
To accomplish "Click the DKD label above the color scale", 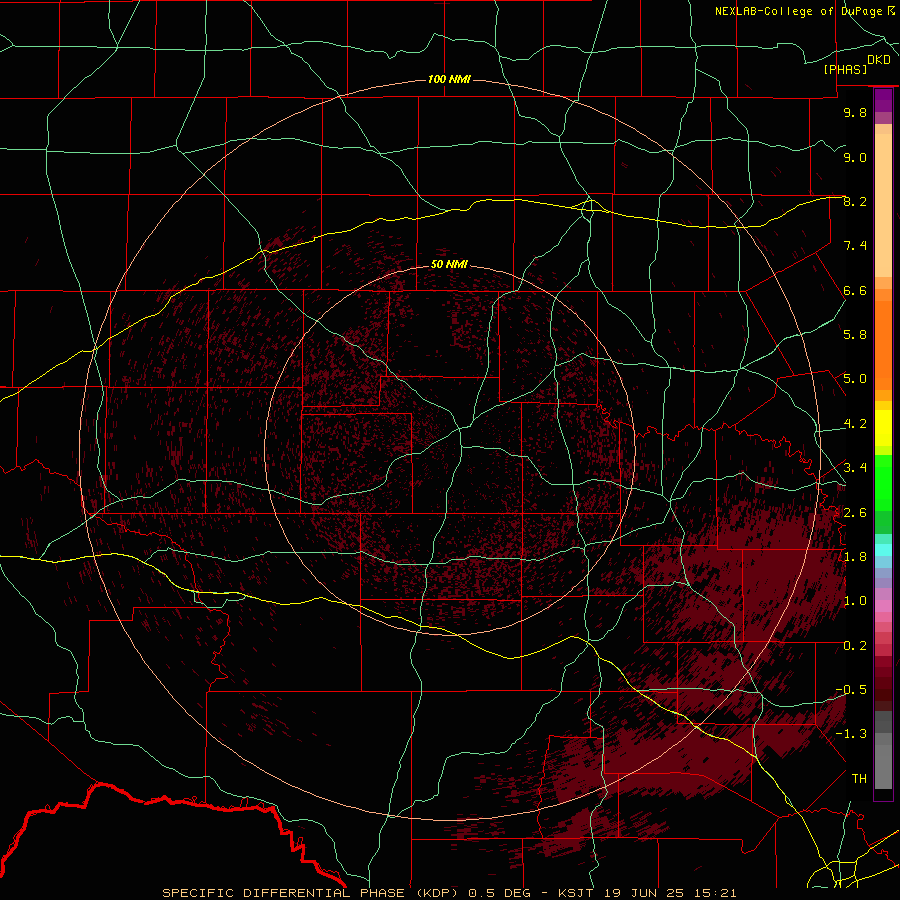I will point(879,59).
